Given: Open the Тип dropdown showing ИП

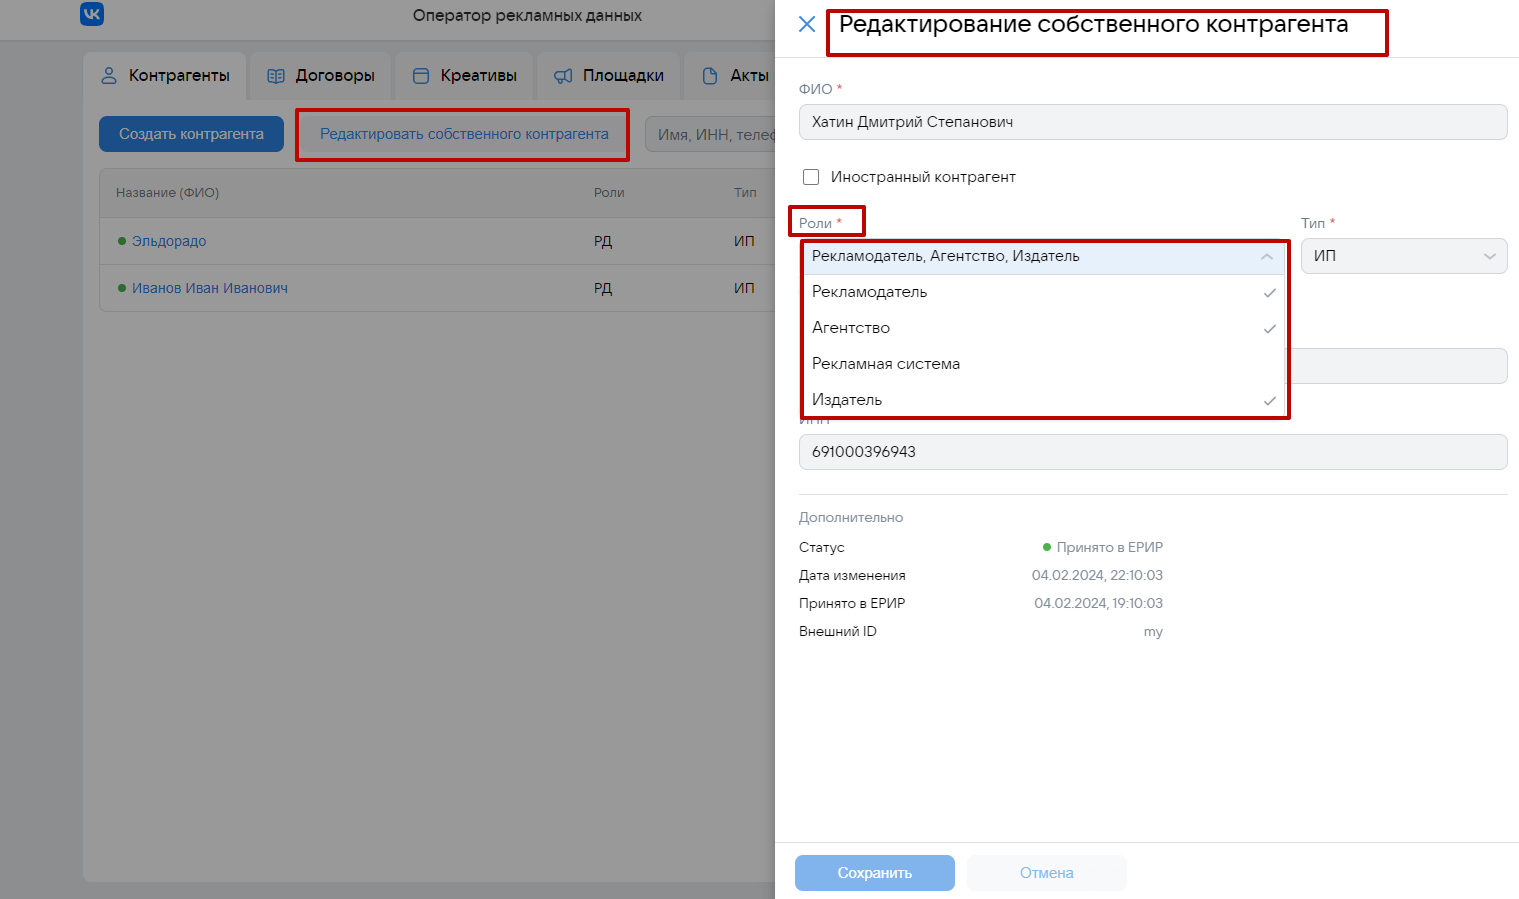Looking at the screenshot, I should click(1403, 256).
